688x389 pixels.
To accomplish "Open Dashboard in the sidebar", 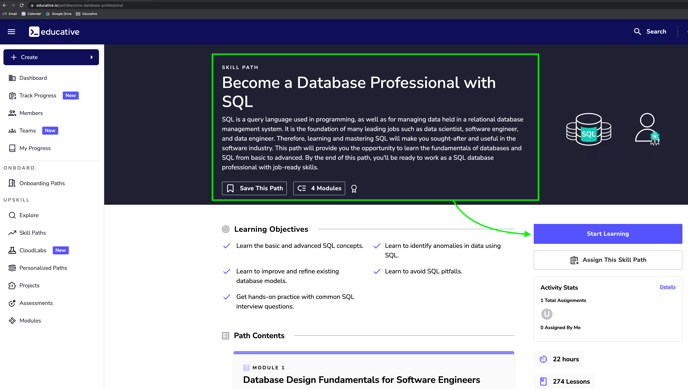I will (x=33, y=78).
